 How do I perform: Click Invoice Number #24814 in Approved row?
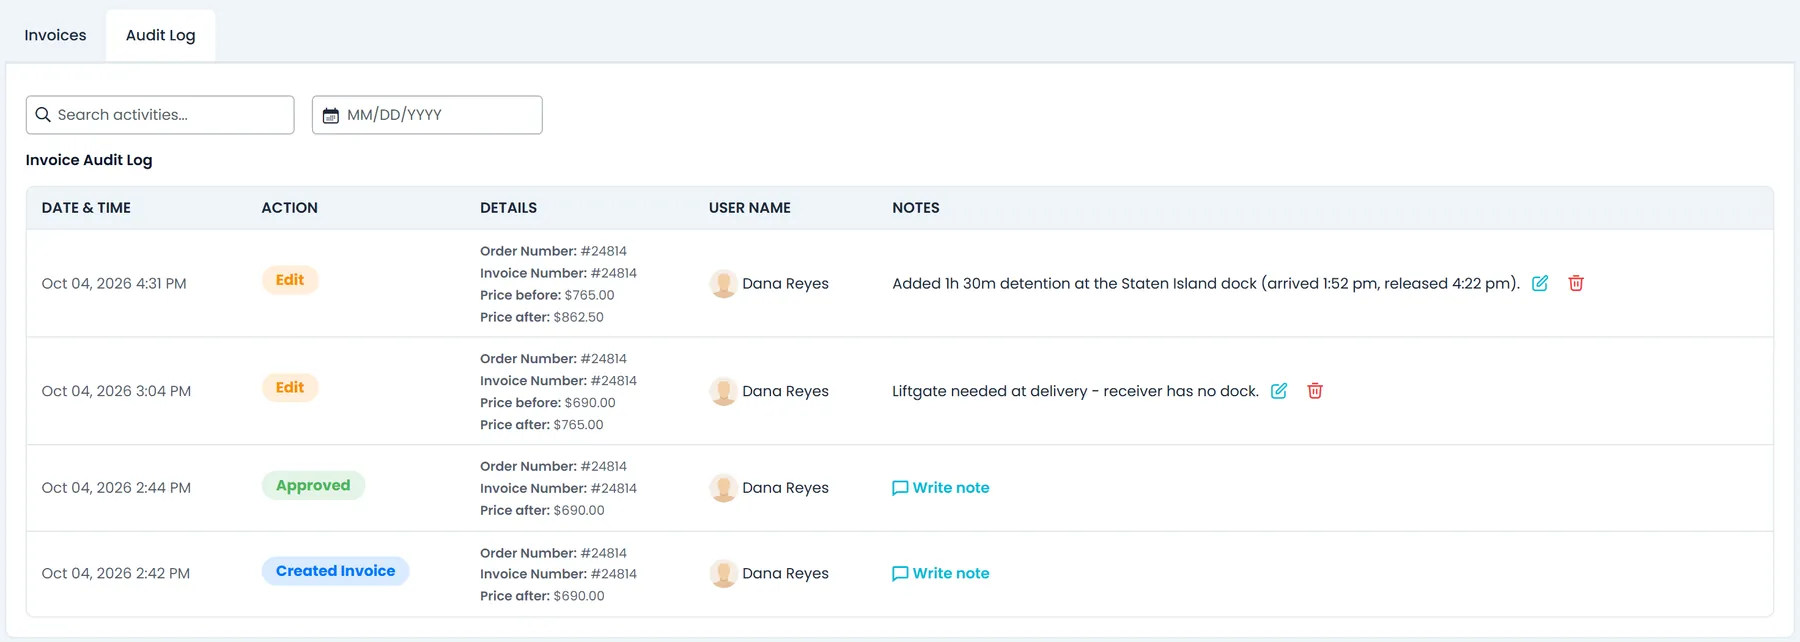[558, 488]
